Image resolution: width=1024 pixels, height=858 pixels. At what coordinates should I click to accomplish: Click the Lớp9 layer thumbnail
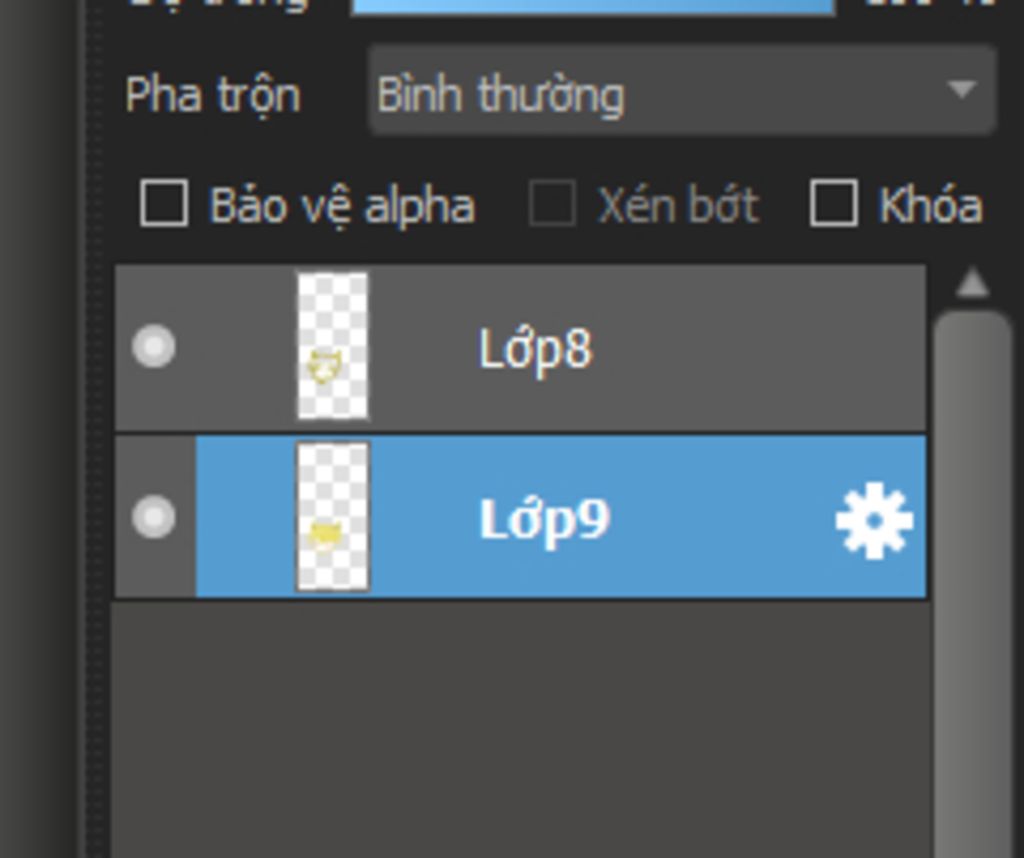pyautogui.click(x=332, y=516)
